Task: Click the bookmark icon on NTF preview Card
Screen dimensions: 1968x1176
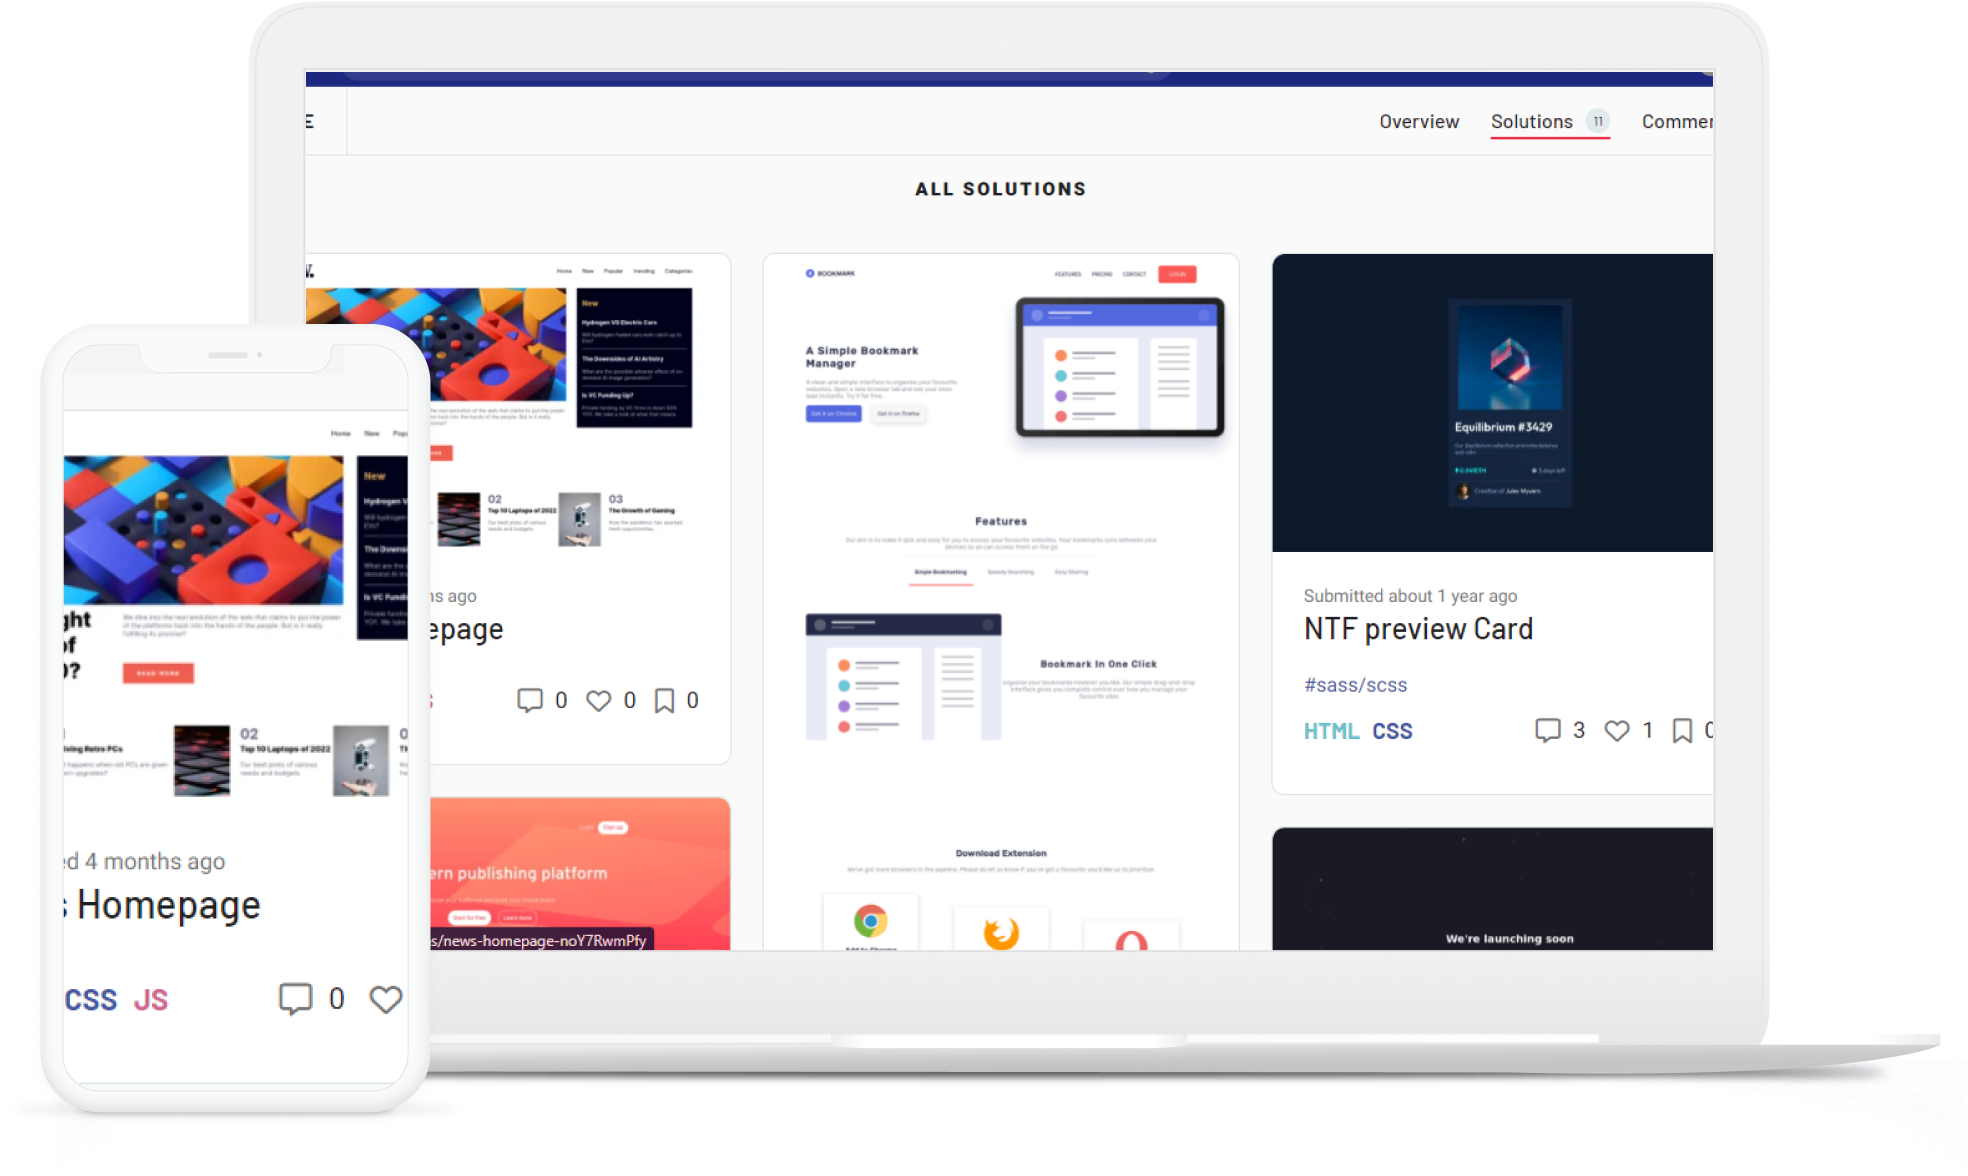Action: (1685, 731)
